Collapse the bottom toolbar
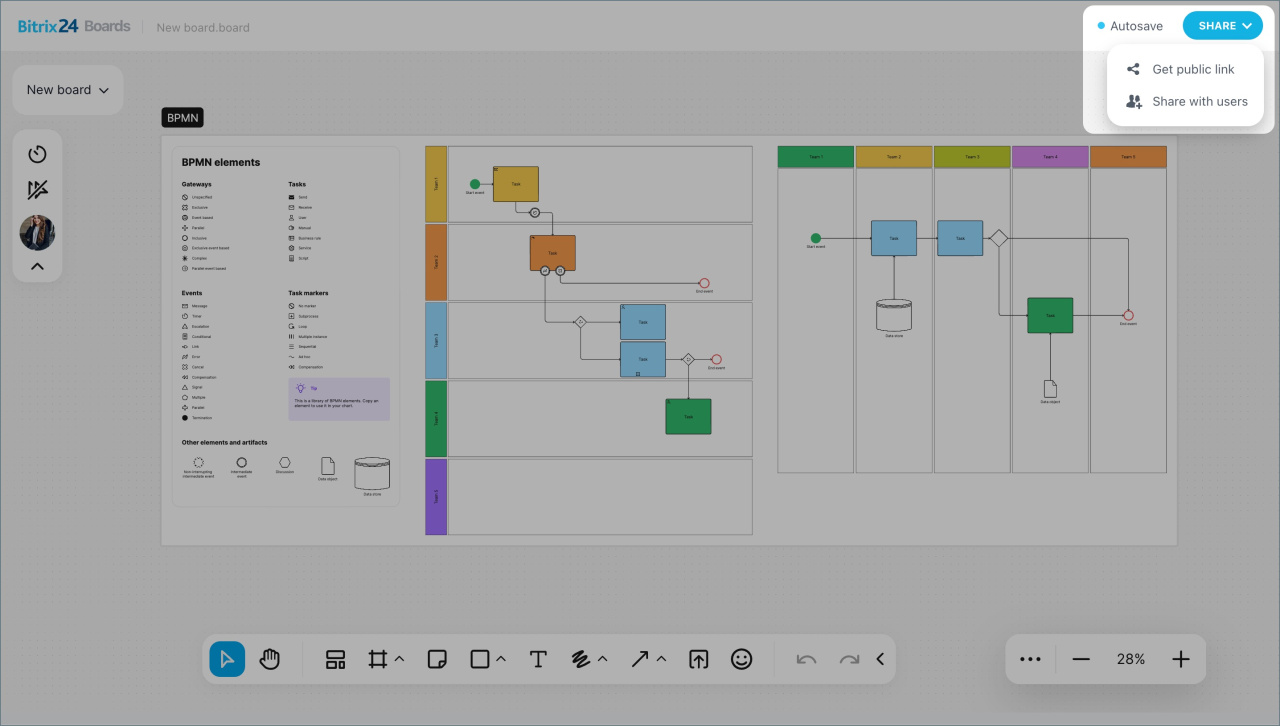 pyautogui.click(x=880, y=659)
